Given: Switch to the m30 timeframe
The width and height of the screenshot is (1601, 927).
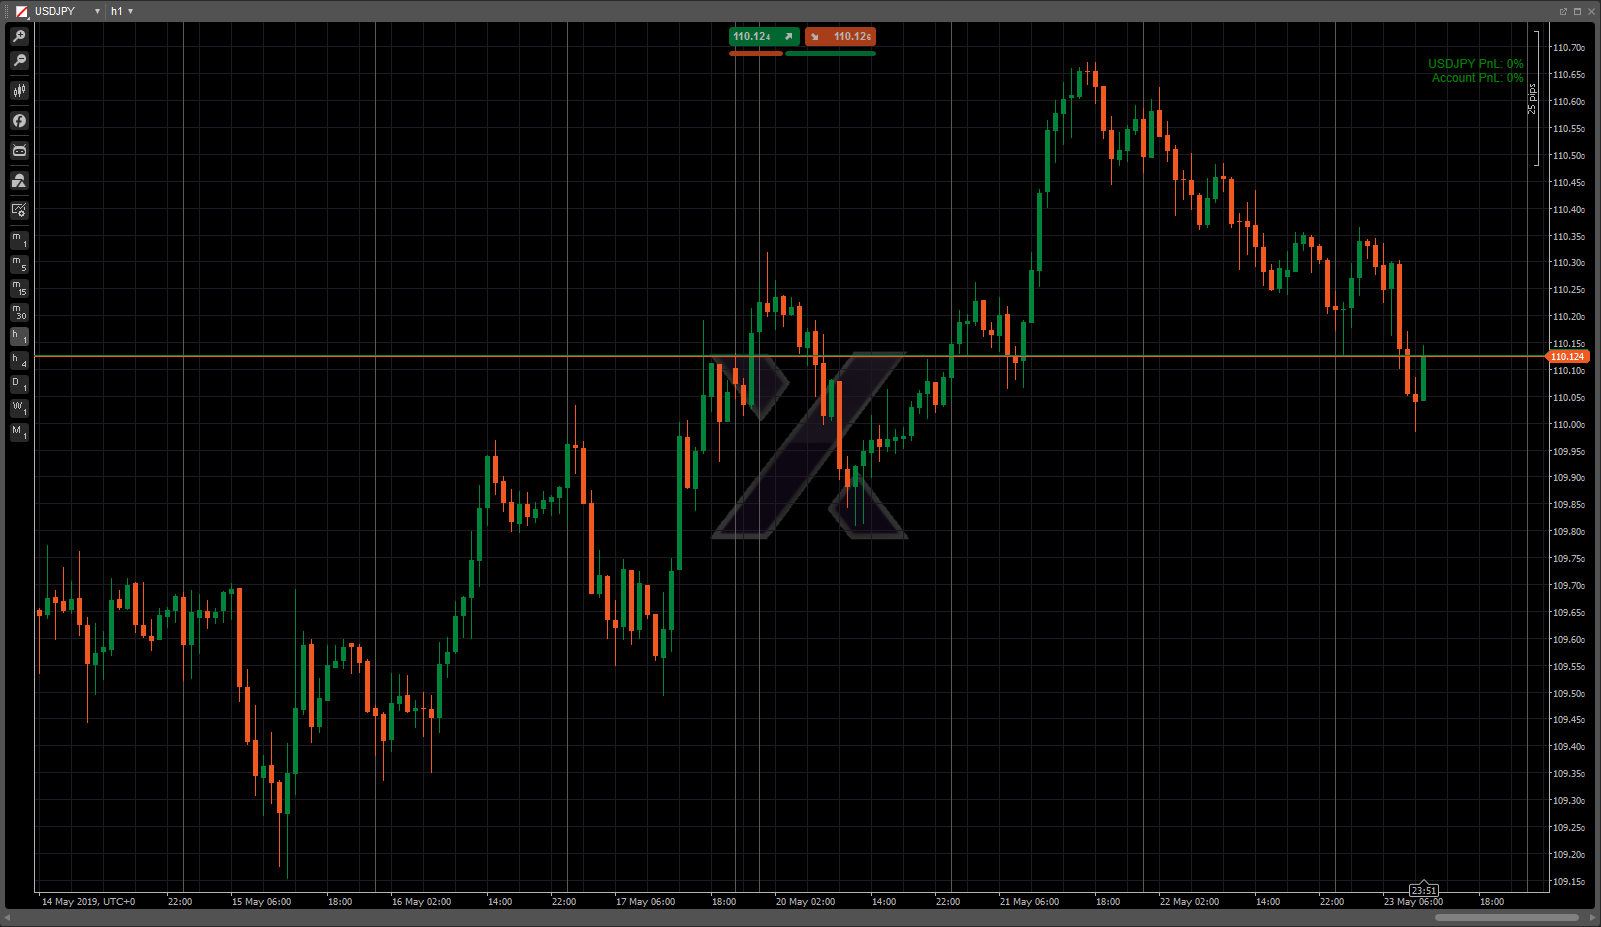Looking at the screenshot, I should tap(19, 312).
